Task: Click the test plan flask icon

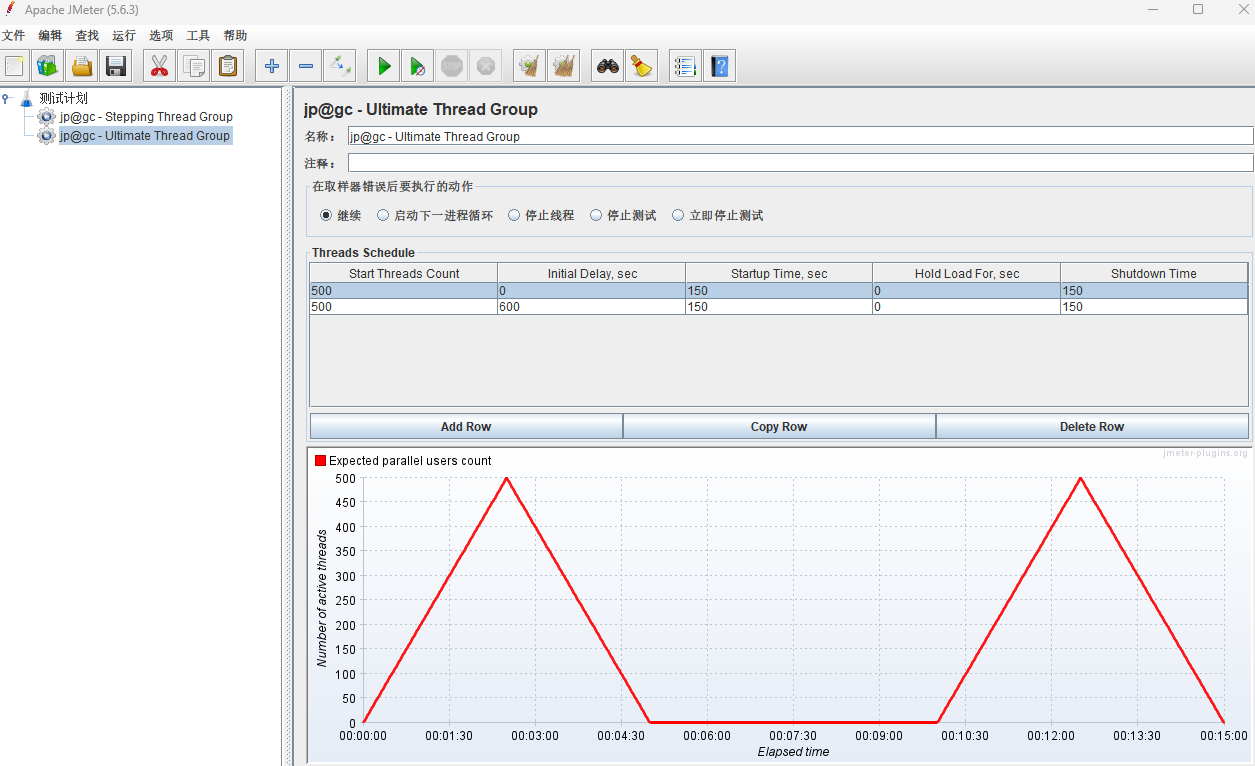Action: [27, 98]
